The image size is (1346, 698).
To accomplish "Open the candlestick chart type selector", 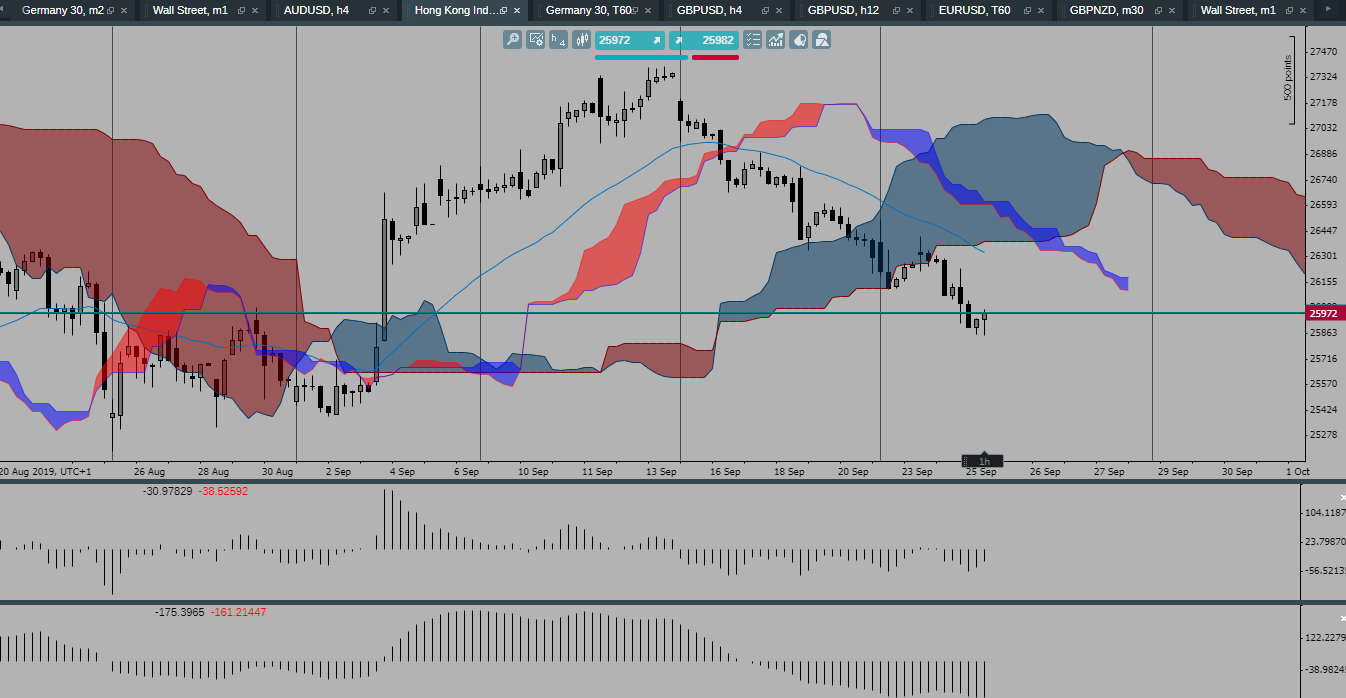I will coord(581,40).
